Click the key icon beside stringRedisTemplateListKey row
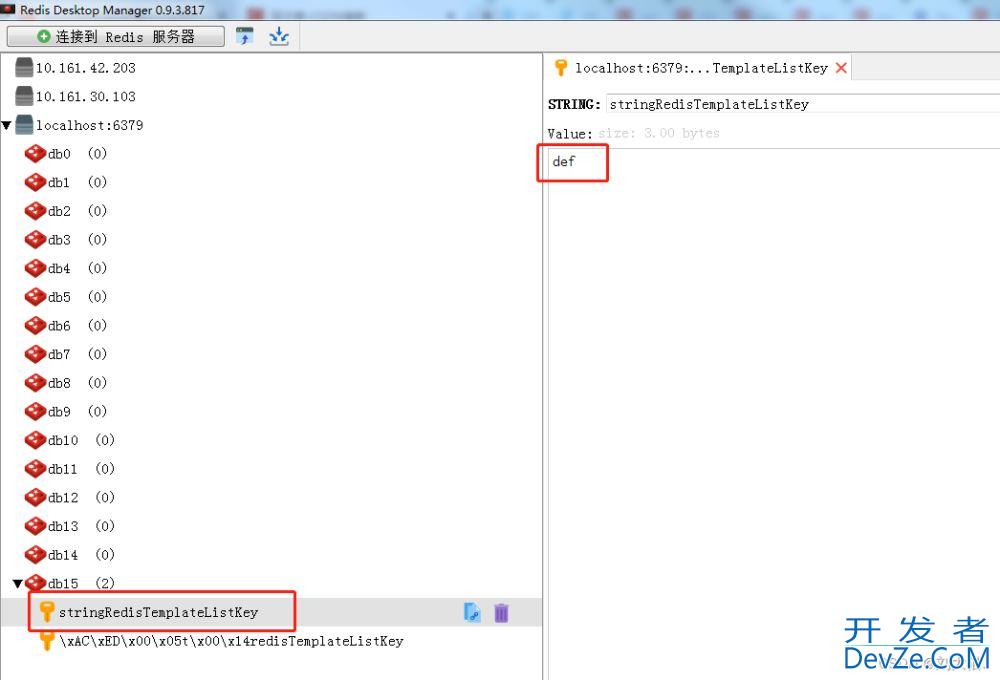 pos(47,611)
